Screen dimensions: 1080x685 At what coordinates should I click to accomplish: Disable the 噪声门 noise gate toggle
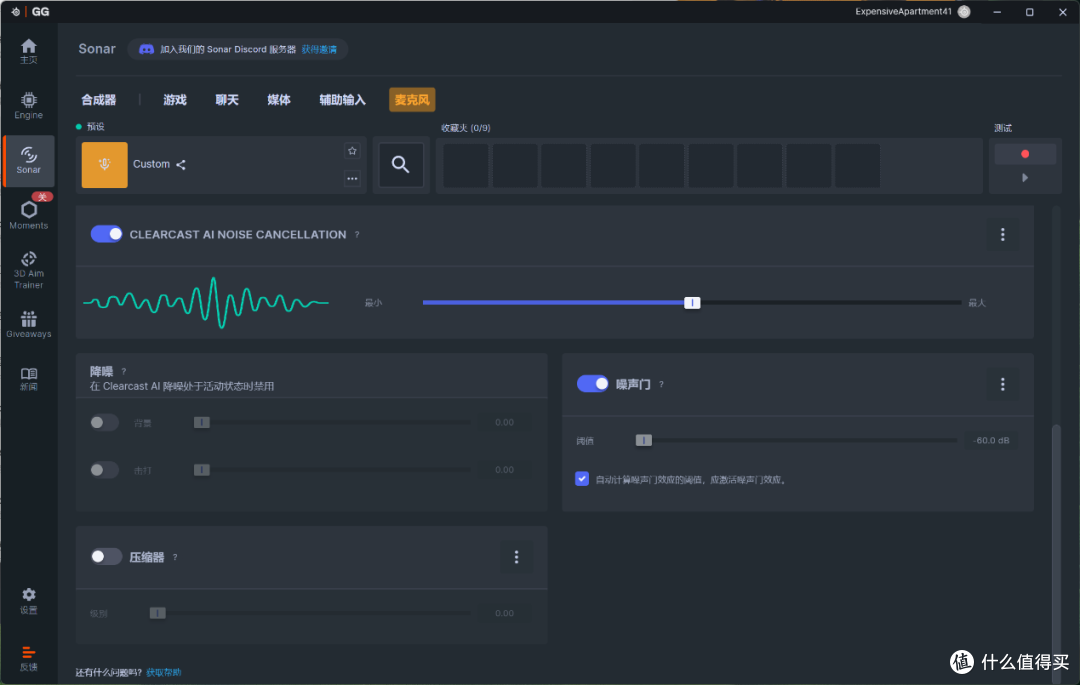pyautogui.click(x=592, y=383)
